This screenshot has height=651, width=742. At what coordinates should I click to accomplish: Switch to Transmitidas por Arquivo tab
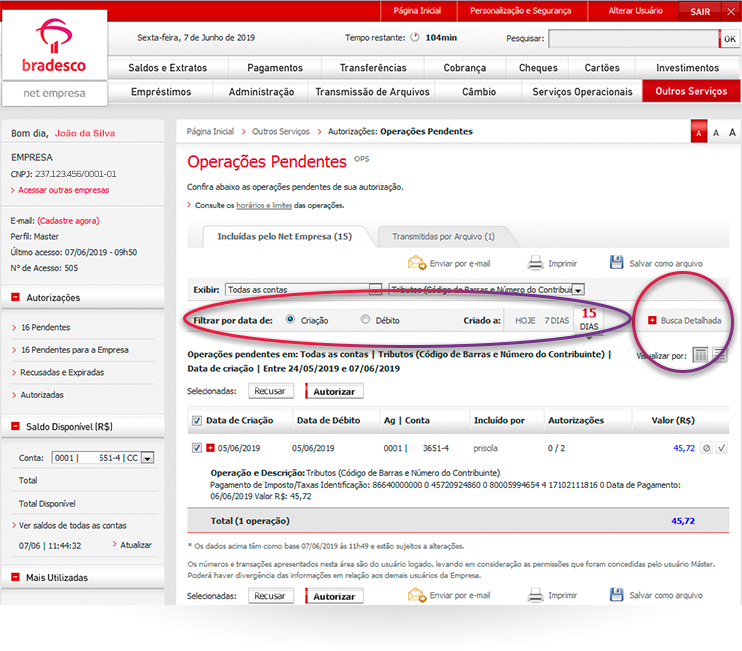[443, 237]
